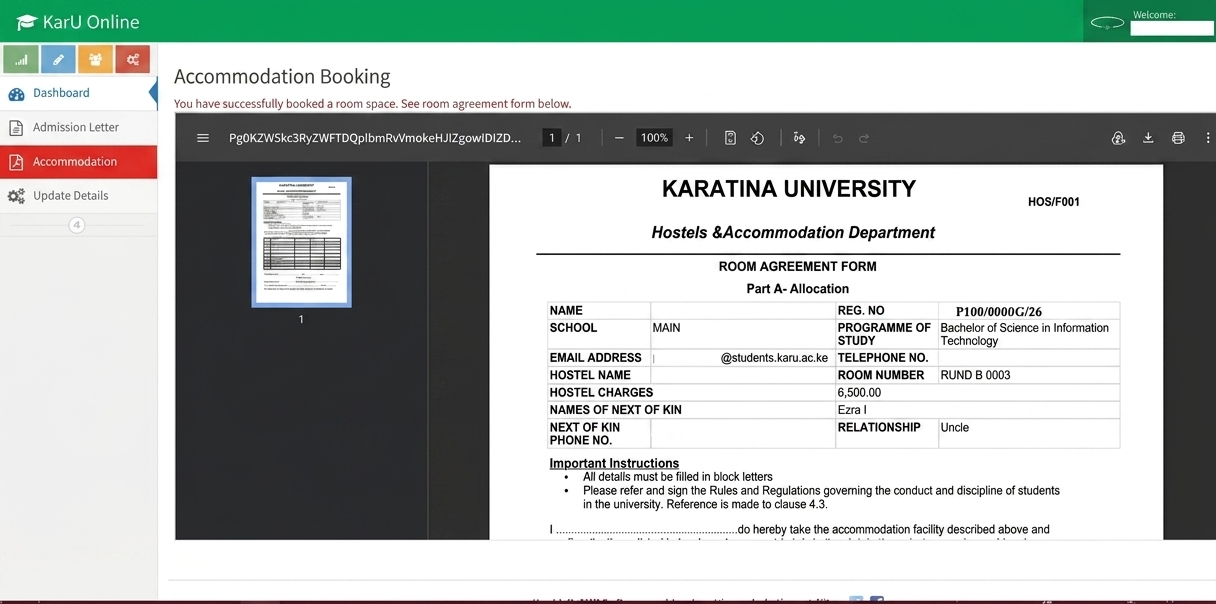Click the PDF page number field

coord(551,138)
